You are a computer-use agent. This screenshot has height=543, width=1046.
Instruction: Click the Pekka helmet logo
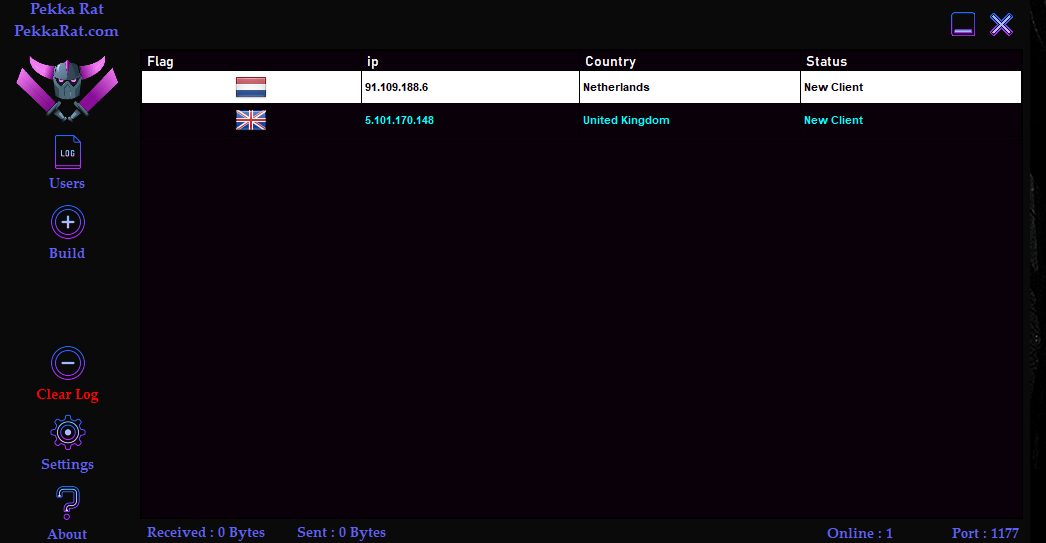click(x=67, y=88)
